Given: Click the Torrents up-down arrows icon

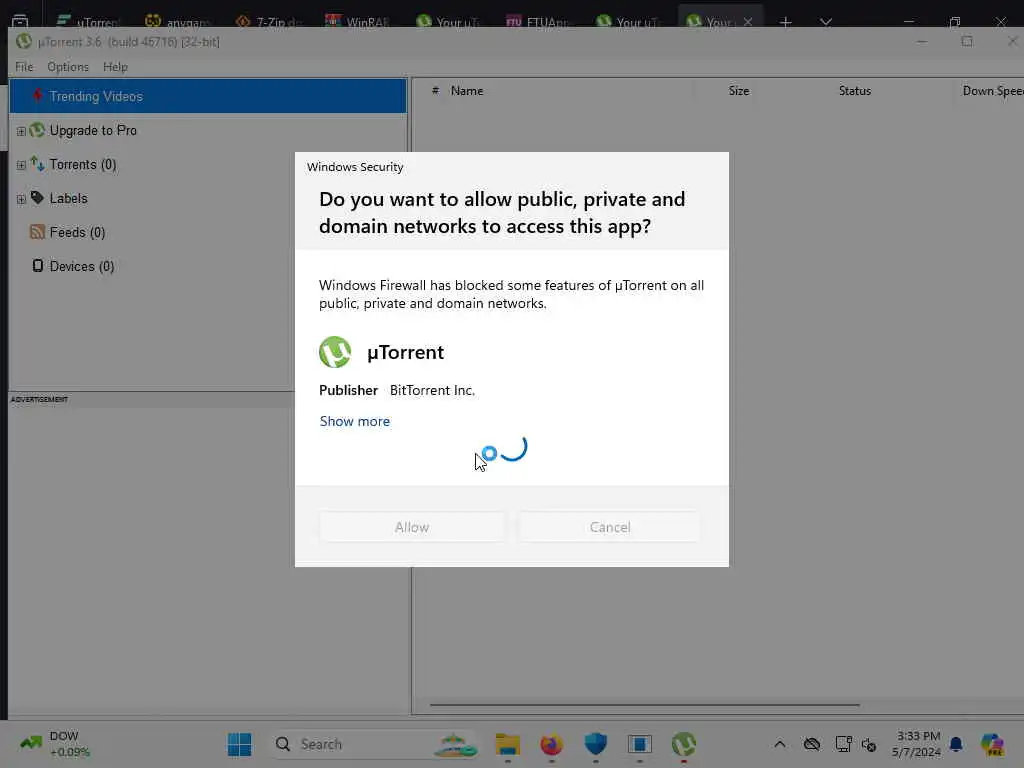Looking at the screenshot, I should pos(37,164).
